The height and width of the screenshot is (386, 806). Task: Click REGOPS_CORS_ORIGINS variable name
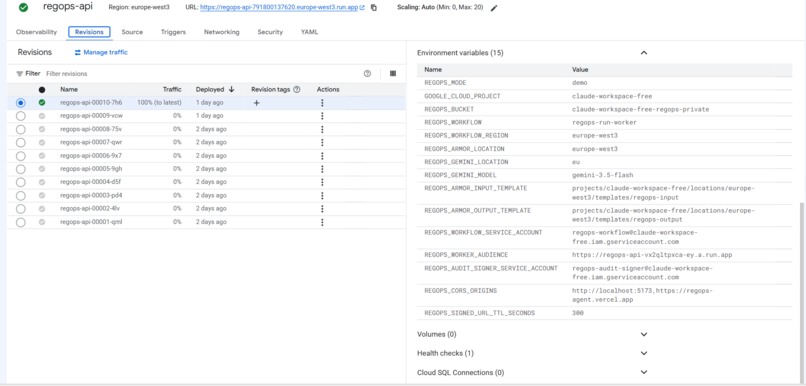tap(461, 291)
